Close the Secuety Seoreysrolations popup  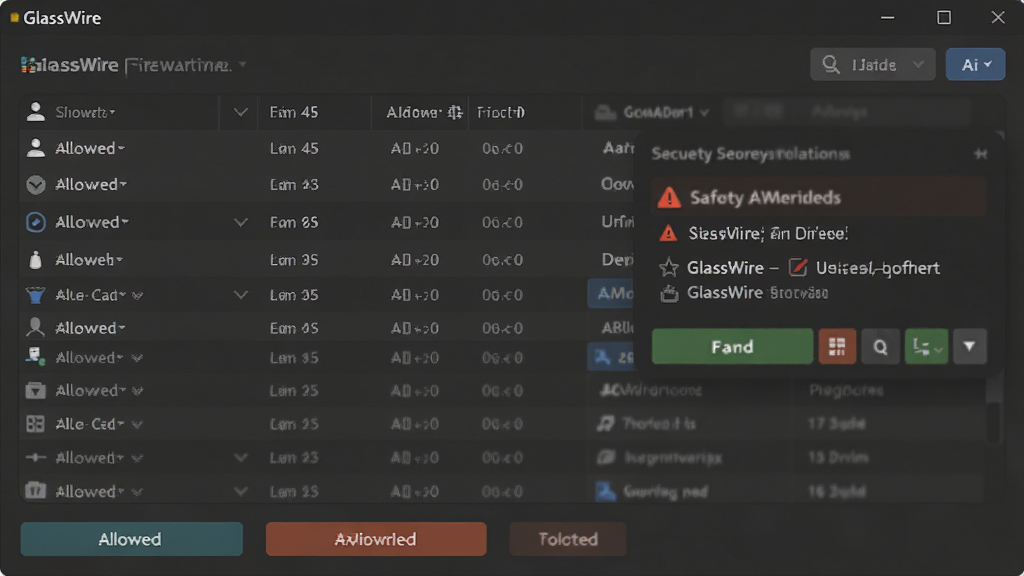click(x=980, y=153)
